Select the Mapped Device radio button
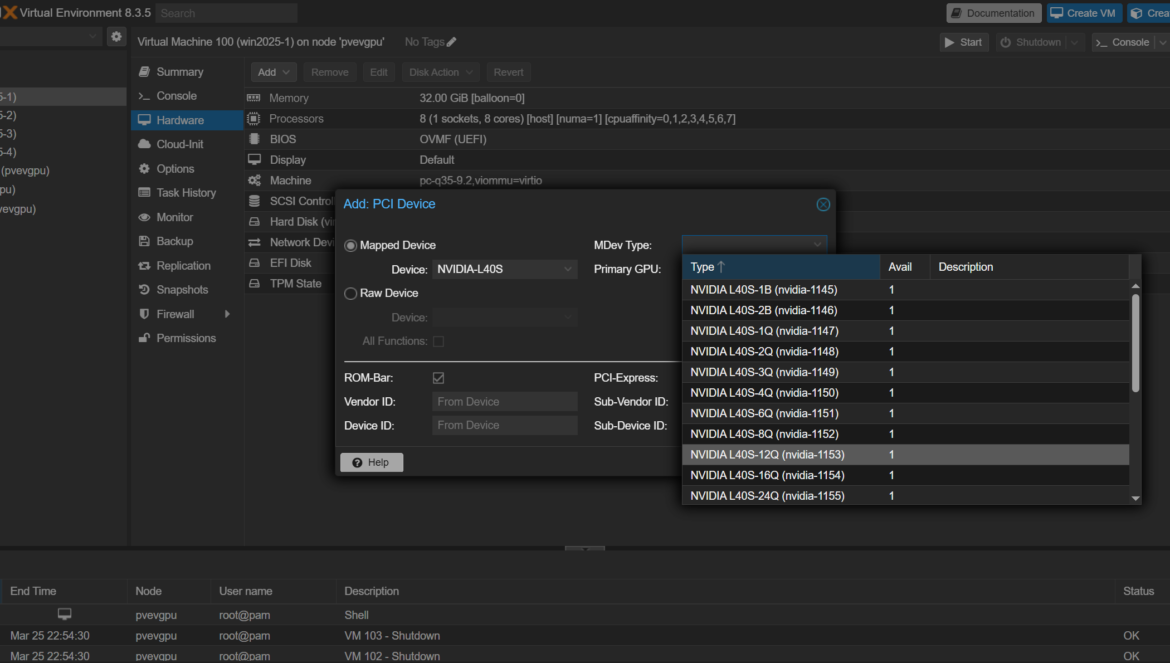 pyautogui.click(x=350, y=245)
